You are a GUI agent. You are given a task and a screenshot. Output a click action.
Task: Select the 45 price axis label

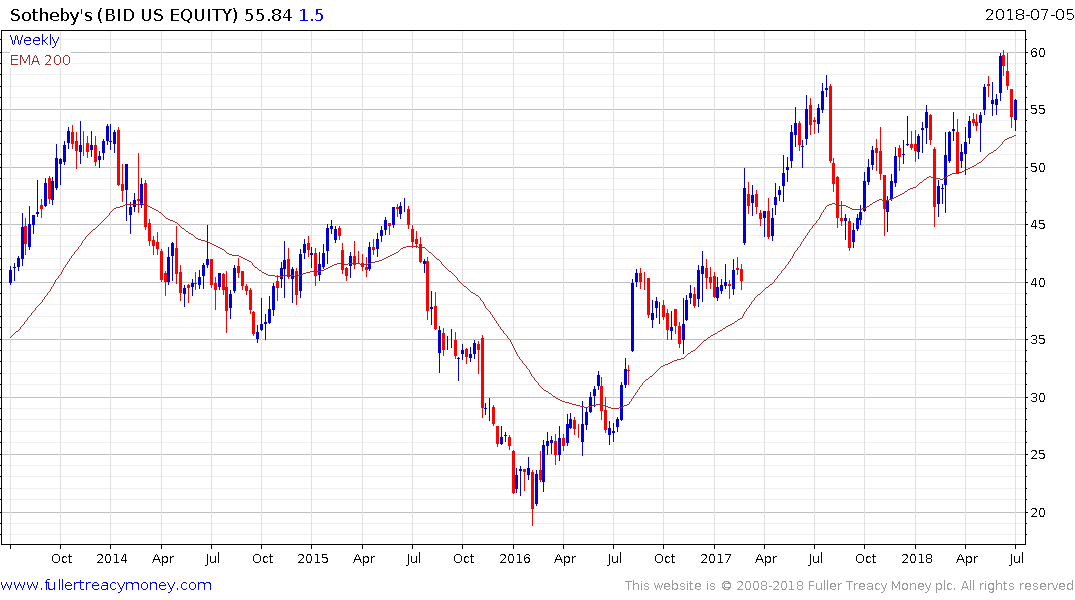[x=1037, y=225]
